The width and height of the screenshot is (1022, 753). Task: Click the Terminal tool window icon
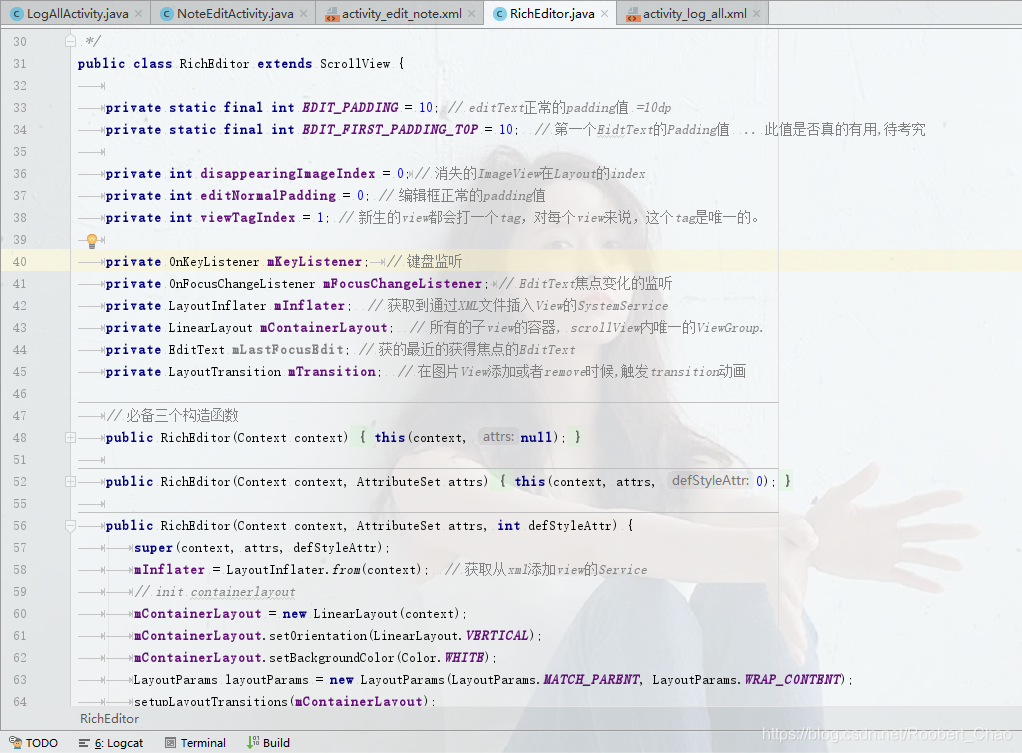pyautogui.click(x=169, y=742)
